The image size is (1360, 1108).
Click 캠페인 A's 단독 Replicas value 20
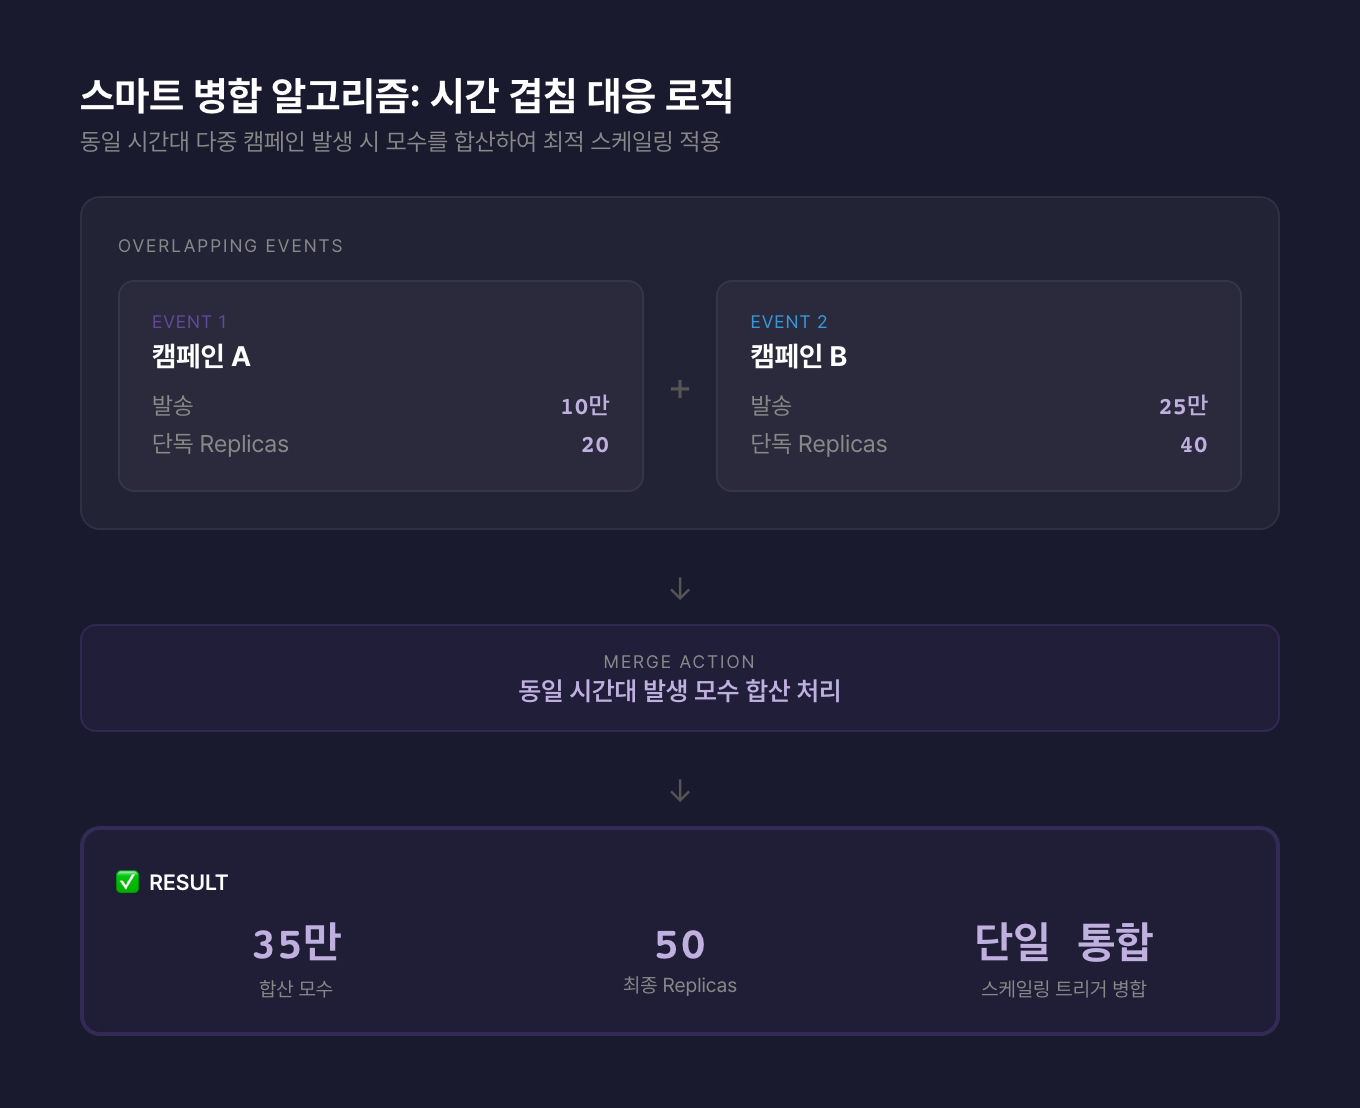pos(595,445)
